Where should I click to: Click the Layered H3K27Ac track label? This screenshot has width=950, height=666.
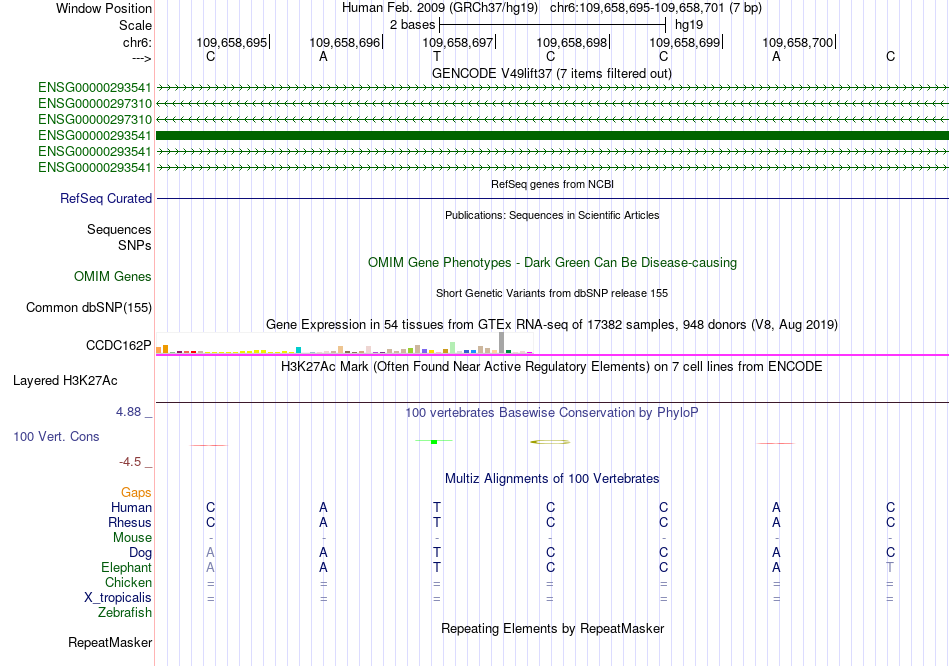pos(65,381)
